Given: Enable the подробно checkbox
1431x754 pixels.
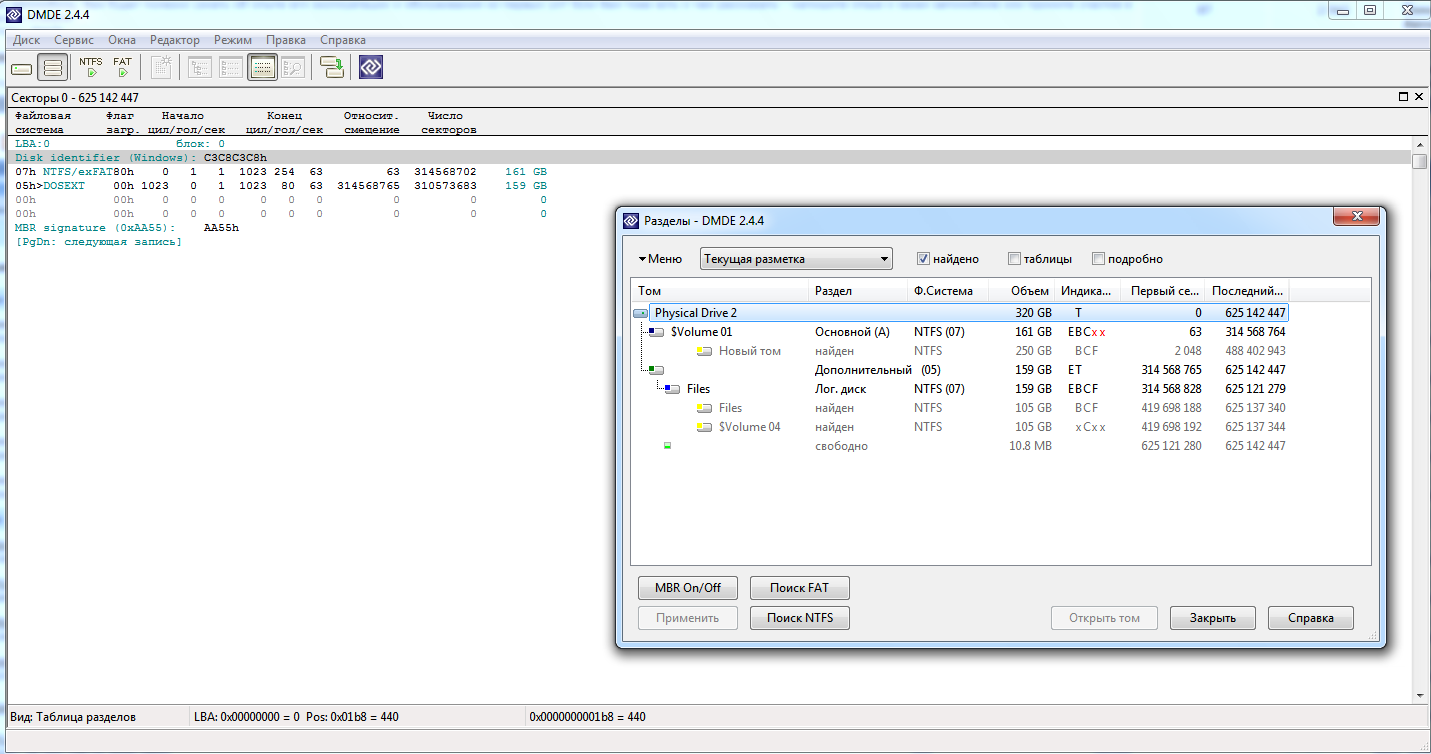Looking at the screenshot, I should click(x=1098, y=259).
